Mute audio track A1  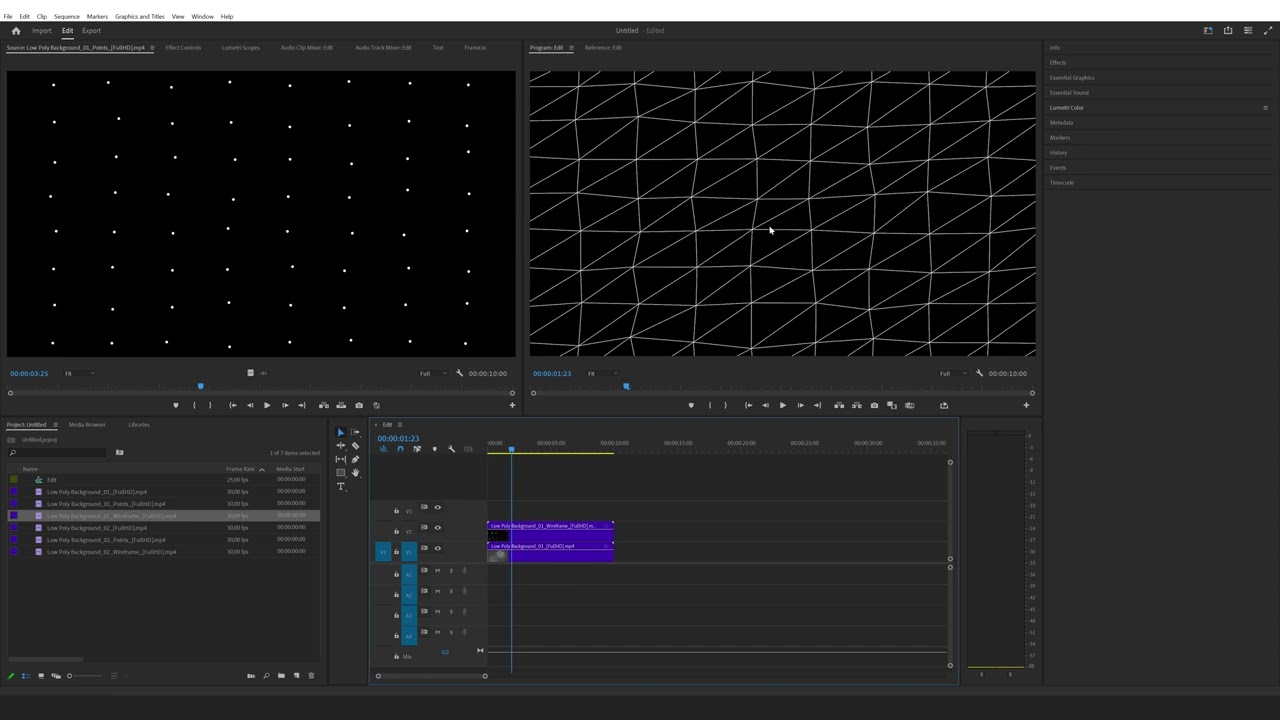(x=437, y=571)
